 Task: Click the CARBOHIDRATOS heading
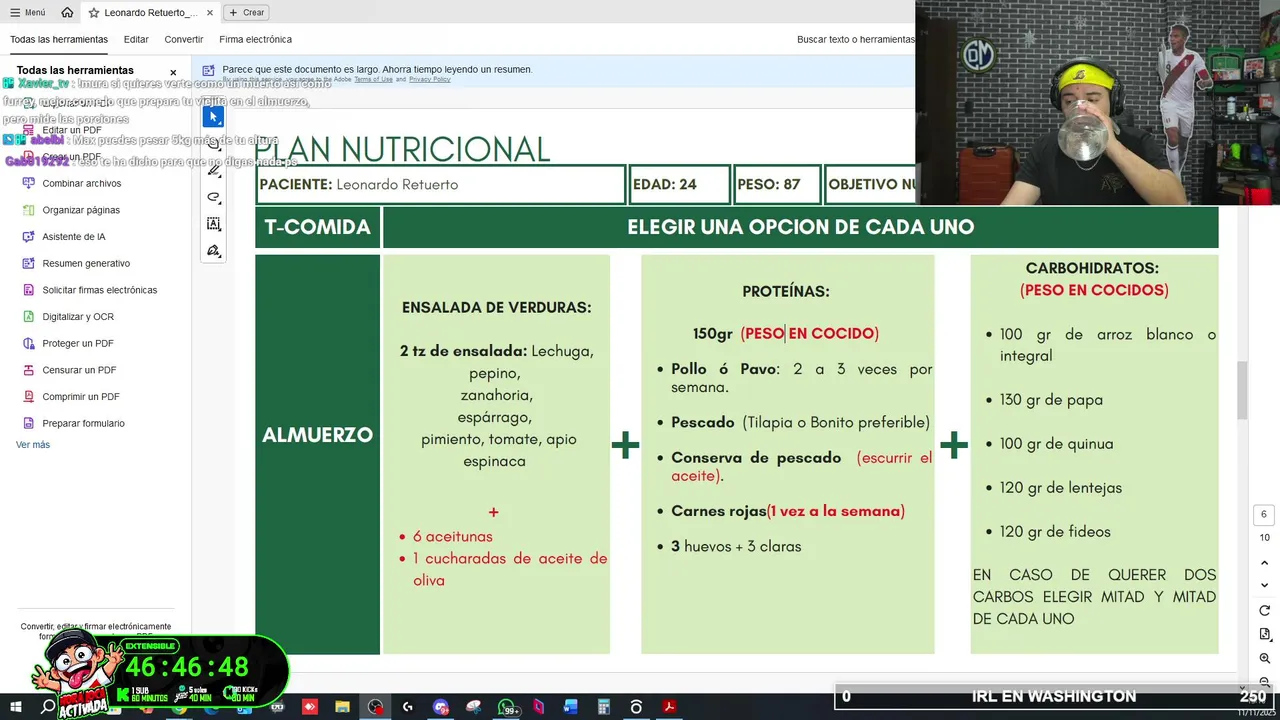(1092, 268)
